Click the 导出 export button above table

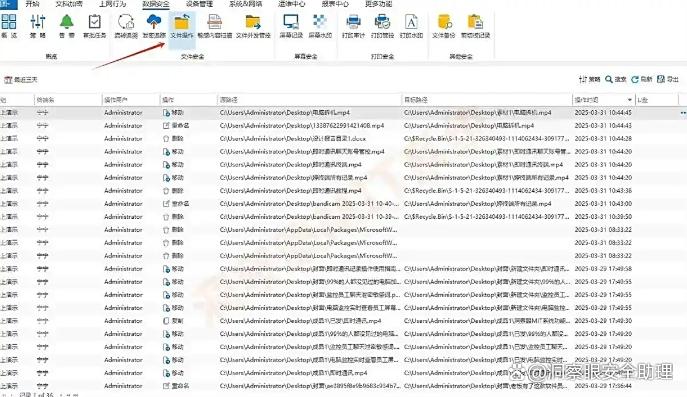(668, 79)
